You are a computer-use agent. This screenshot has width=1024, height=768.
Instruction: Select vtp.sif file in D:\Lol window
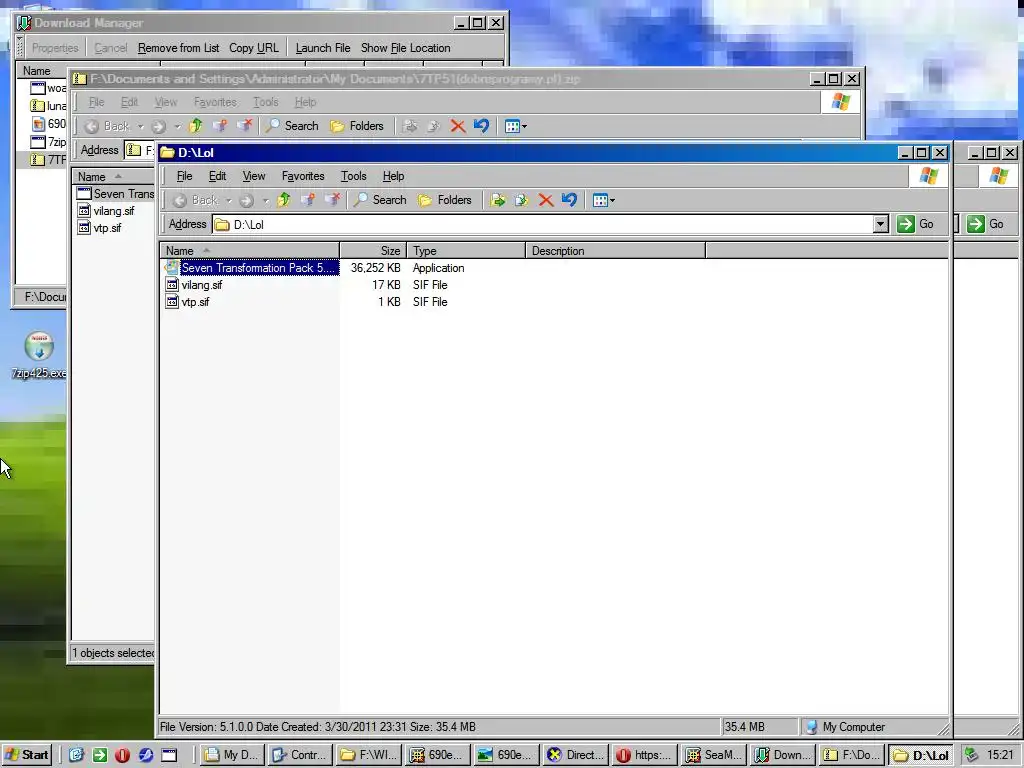(195, 302)
